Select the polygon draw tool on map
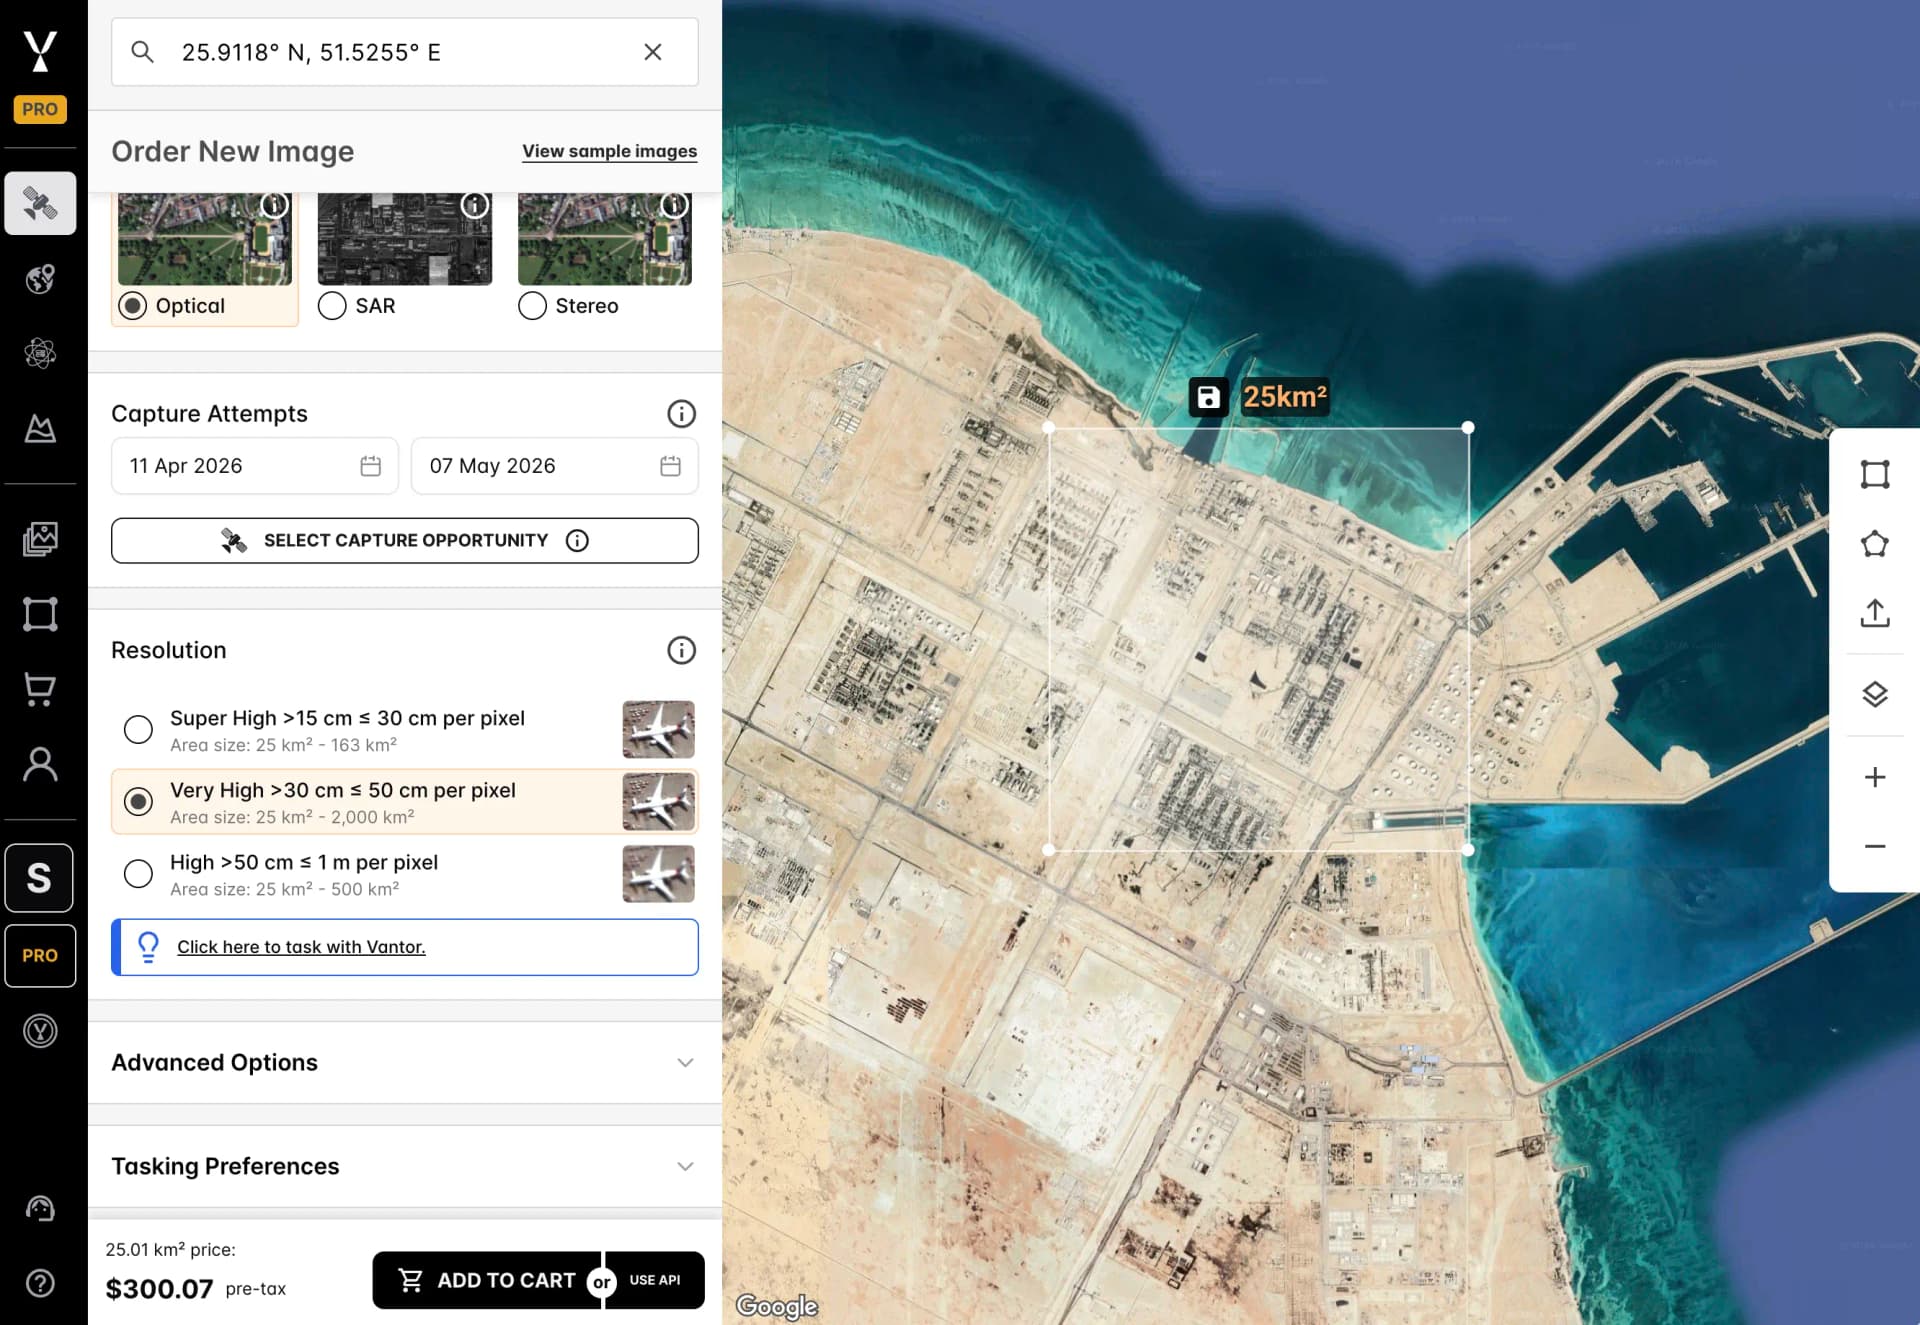The width and height of the screenshot is (1920, 1325). tap(1874, 544)
